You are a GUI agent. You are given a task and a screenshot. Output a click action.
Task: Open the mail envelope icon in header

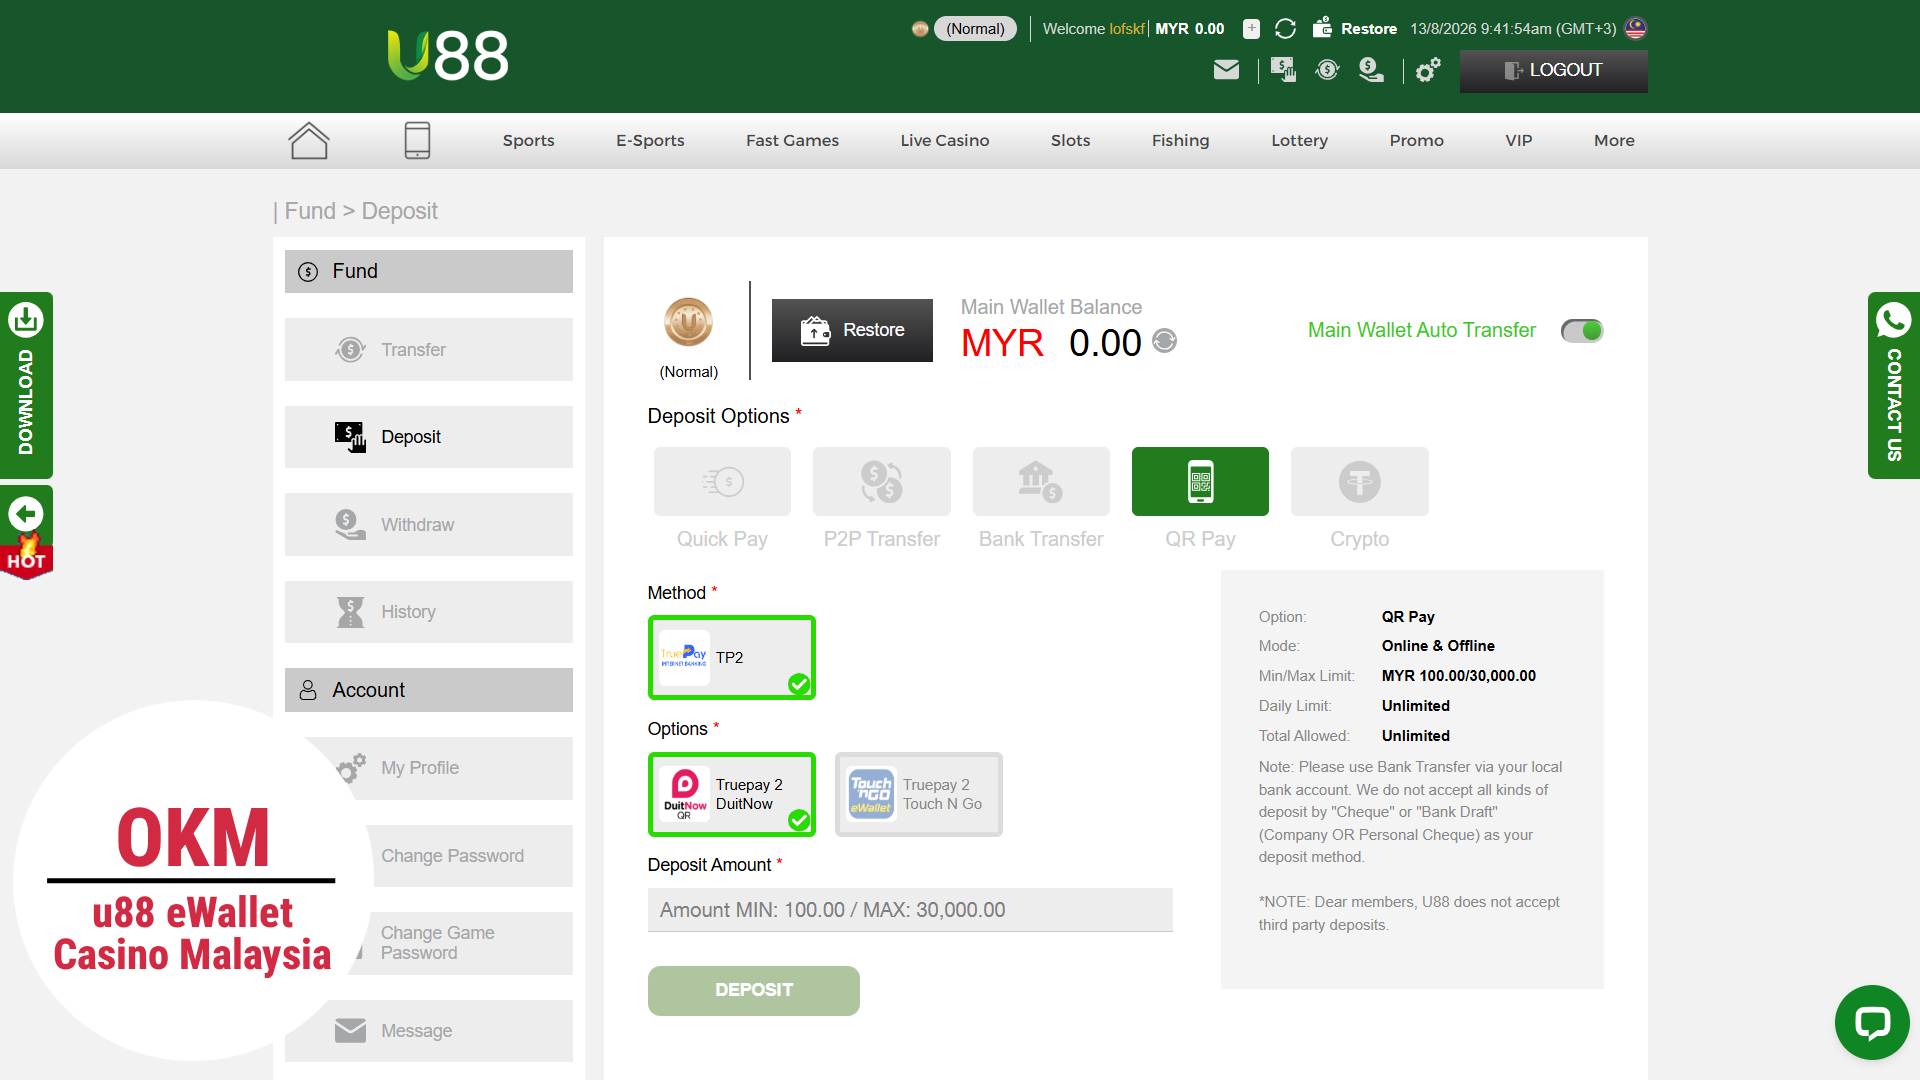tap(1226, 70)
